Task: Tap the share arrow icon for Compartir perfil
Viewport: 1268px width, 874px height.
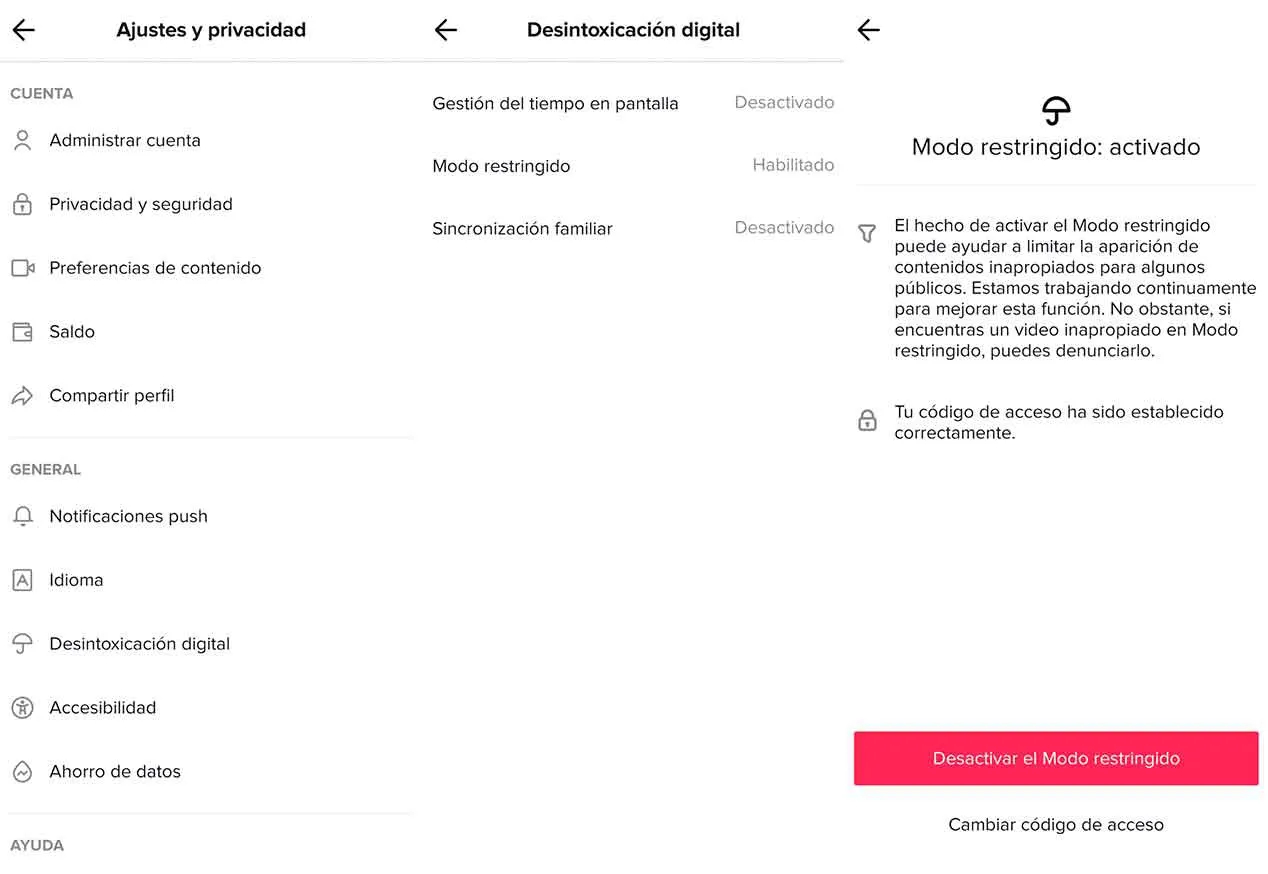Action: (22, 396)
